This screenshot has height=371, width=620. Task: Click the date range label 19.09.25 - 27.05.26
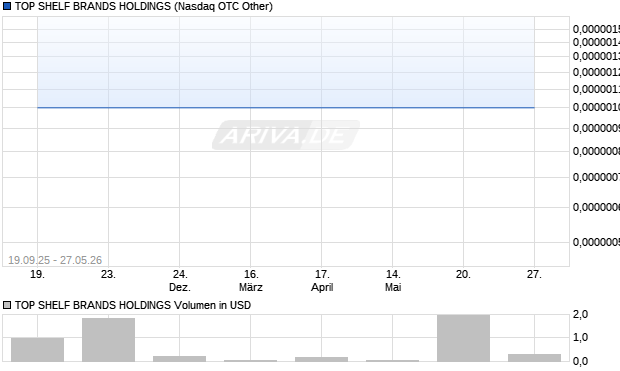tap(55, 260)
